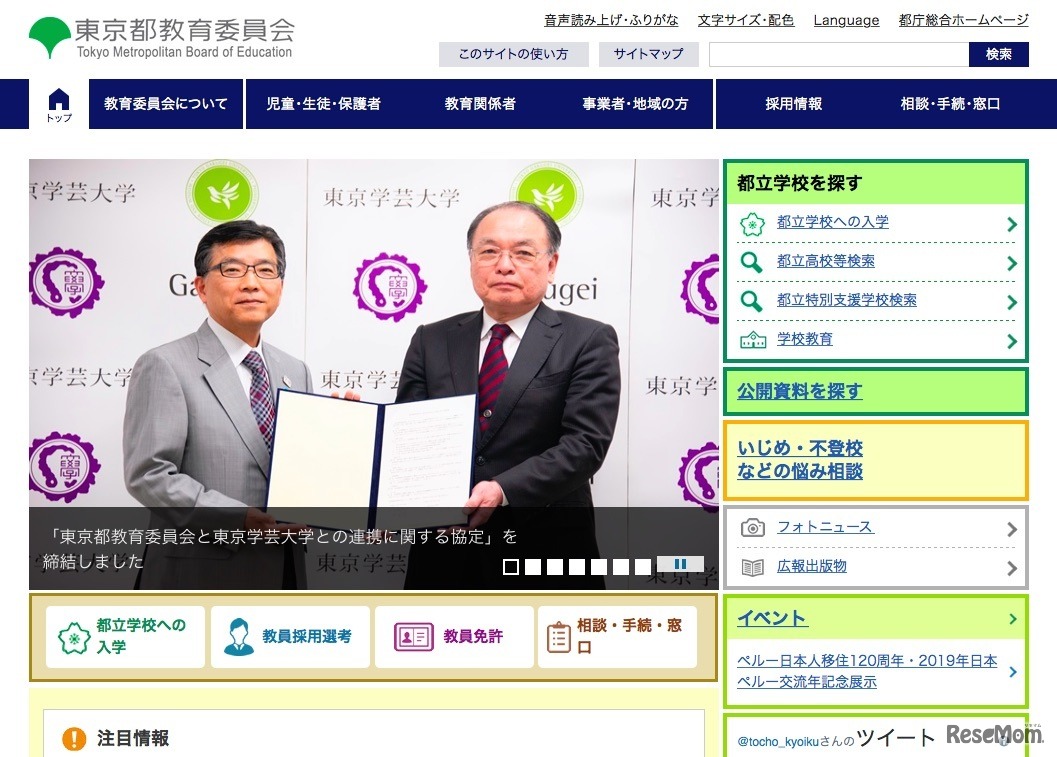Viewport: 1057px width, 757px height.
Task: Select the second slideshow indicator square
Action: click(x=533, y=567)
